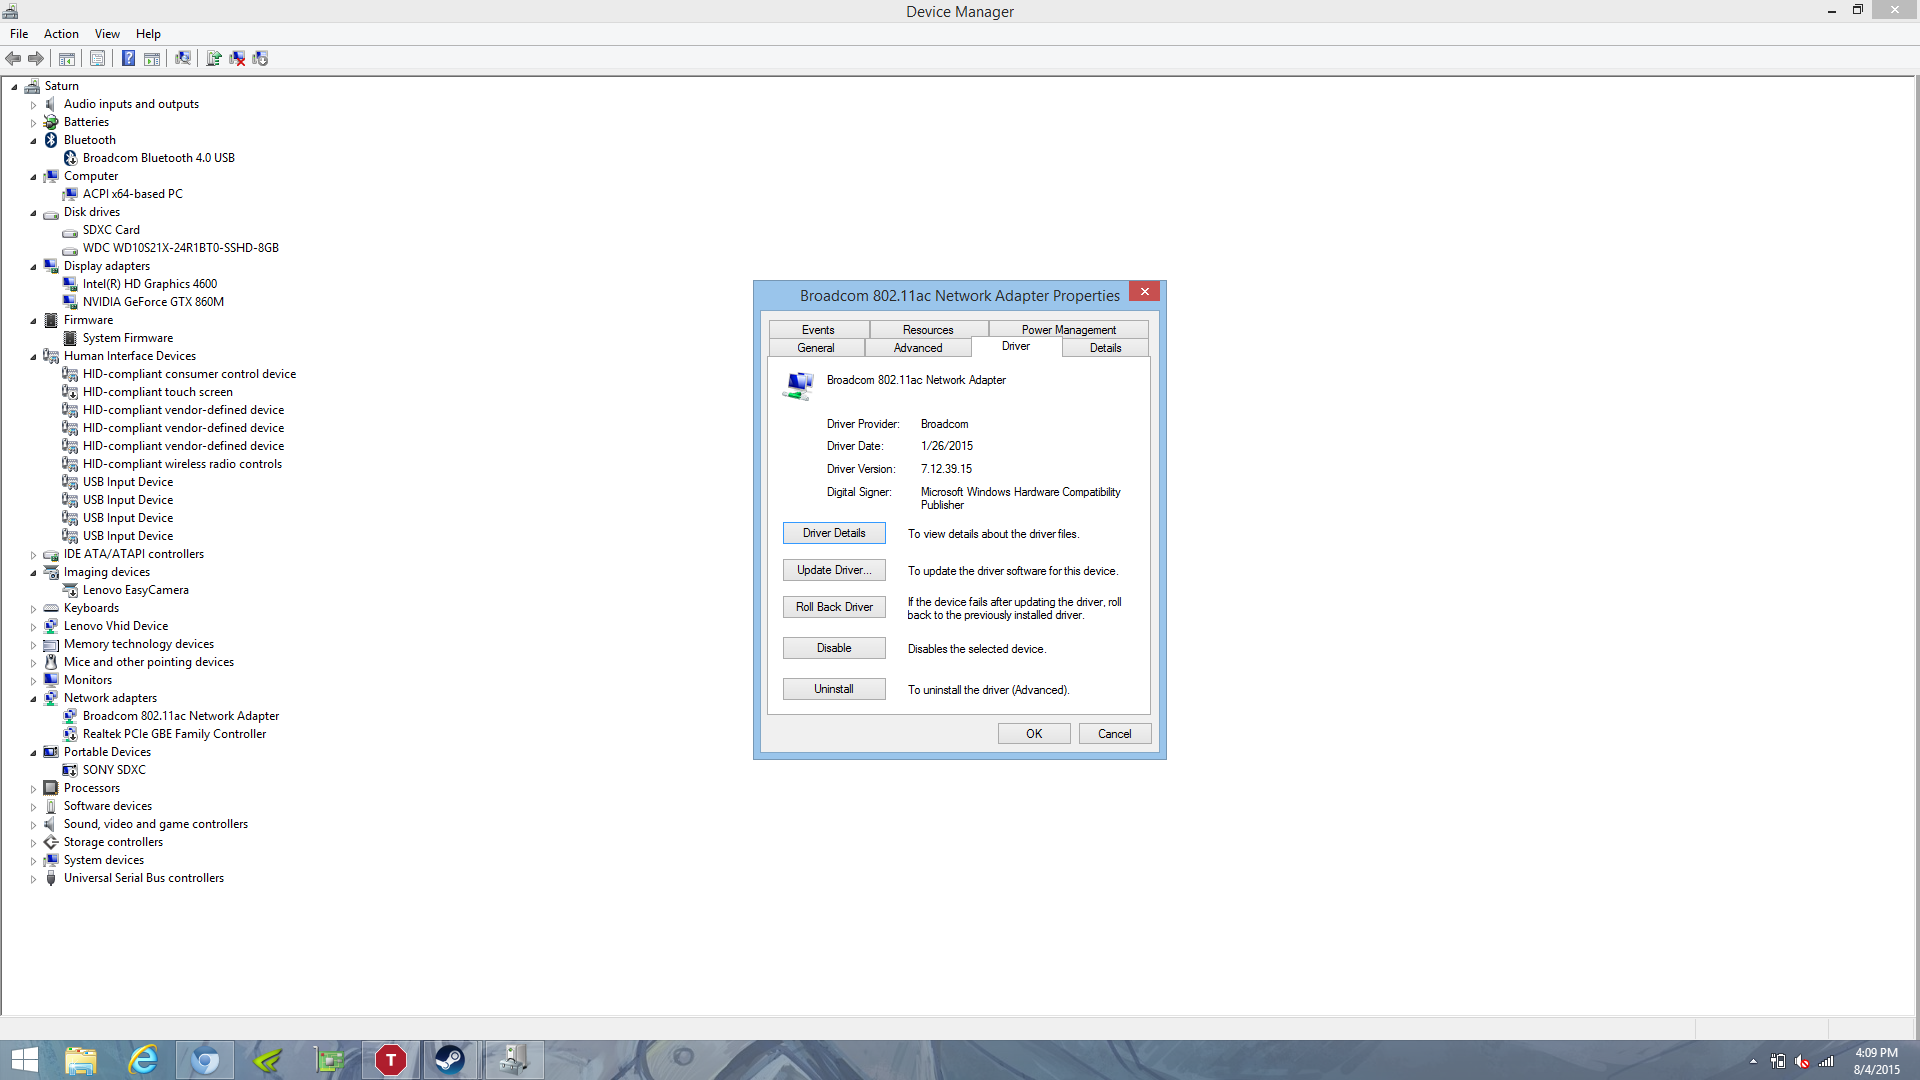Open the Action menu
This screenshot has width=1920, height=1080.
click(61, 33)
